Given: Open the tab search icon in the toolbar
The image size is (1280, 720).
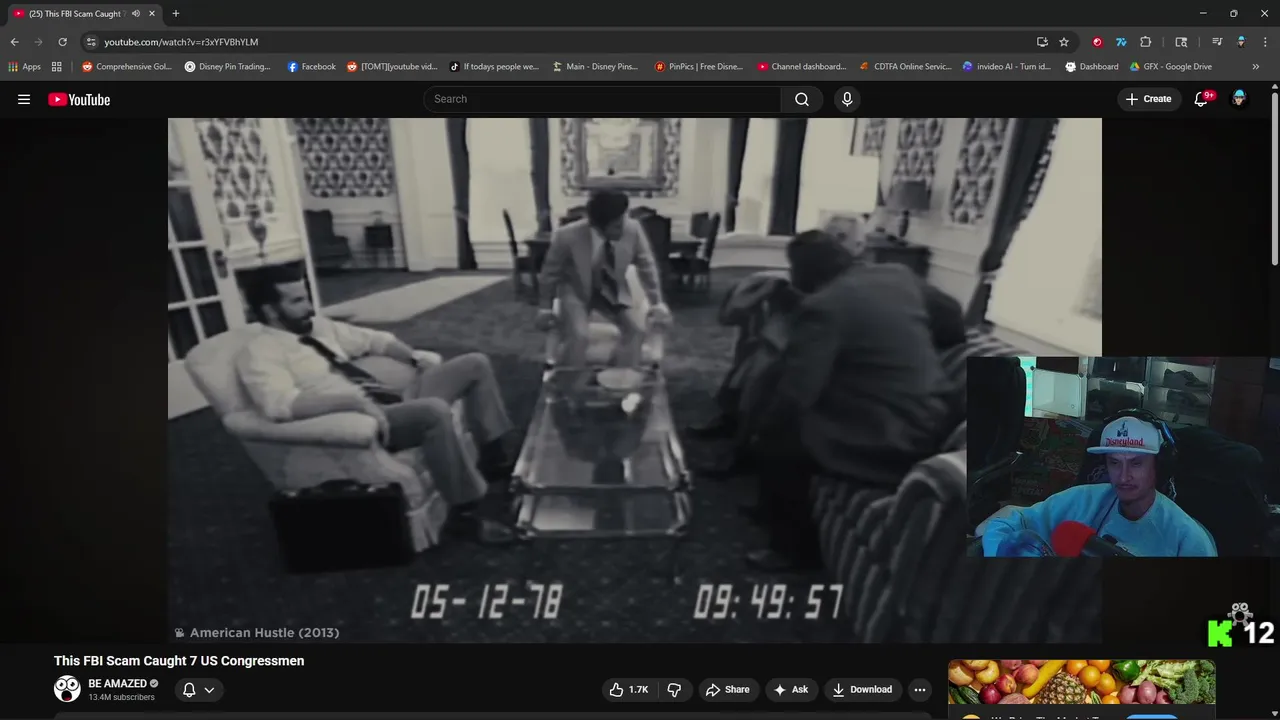Looking at the screenshot, I should tap(1181, 42).
